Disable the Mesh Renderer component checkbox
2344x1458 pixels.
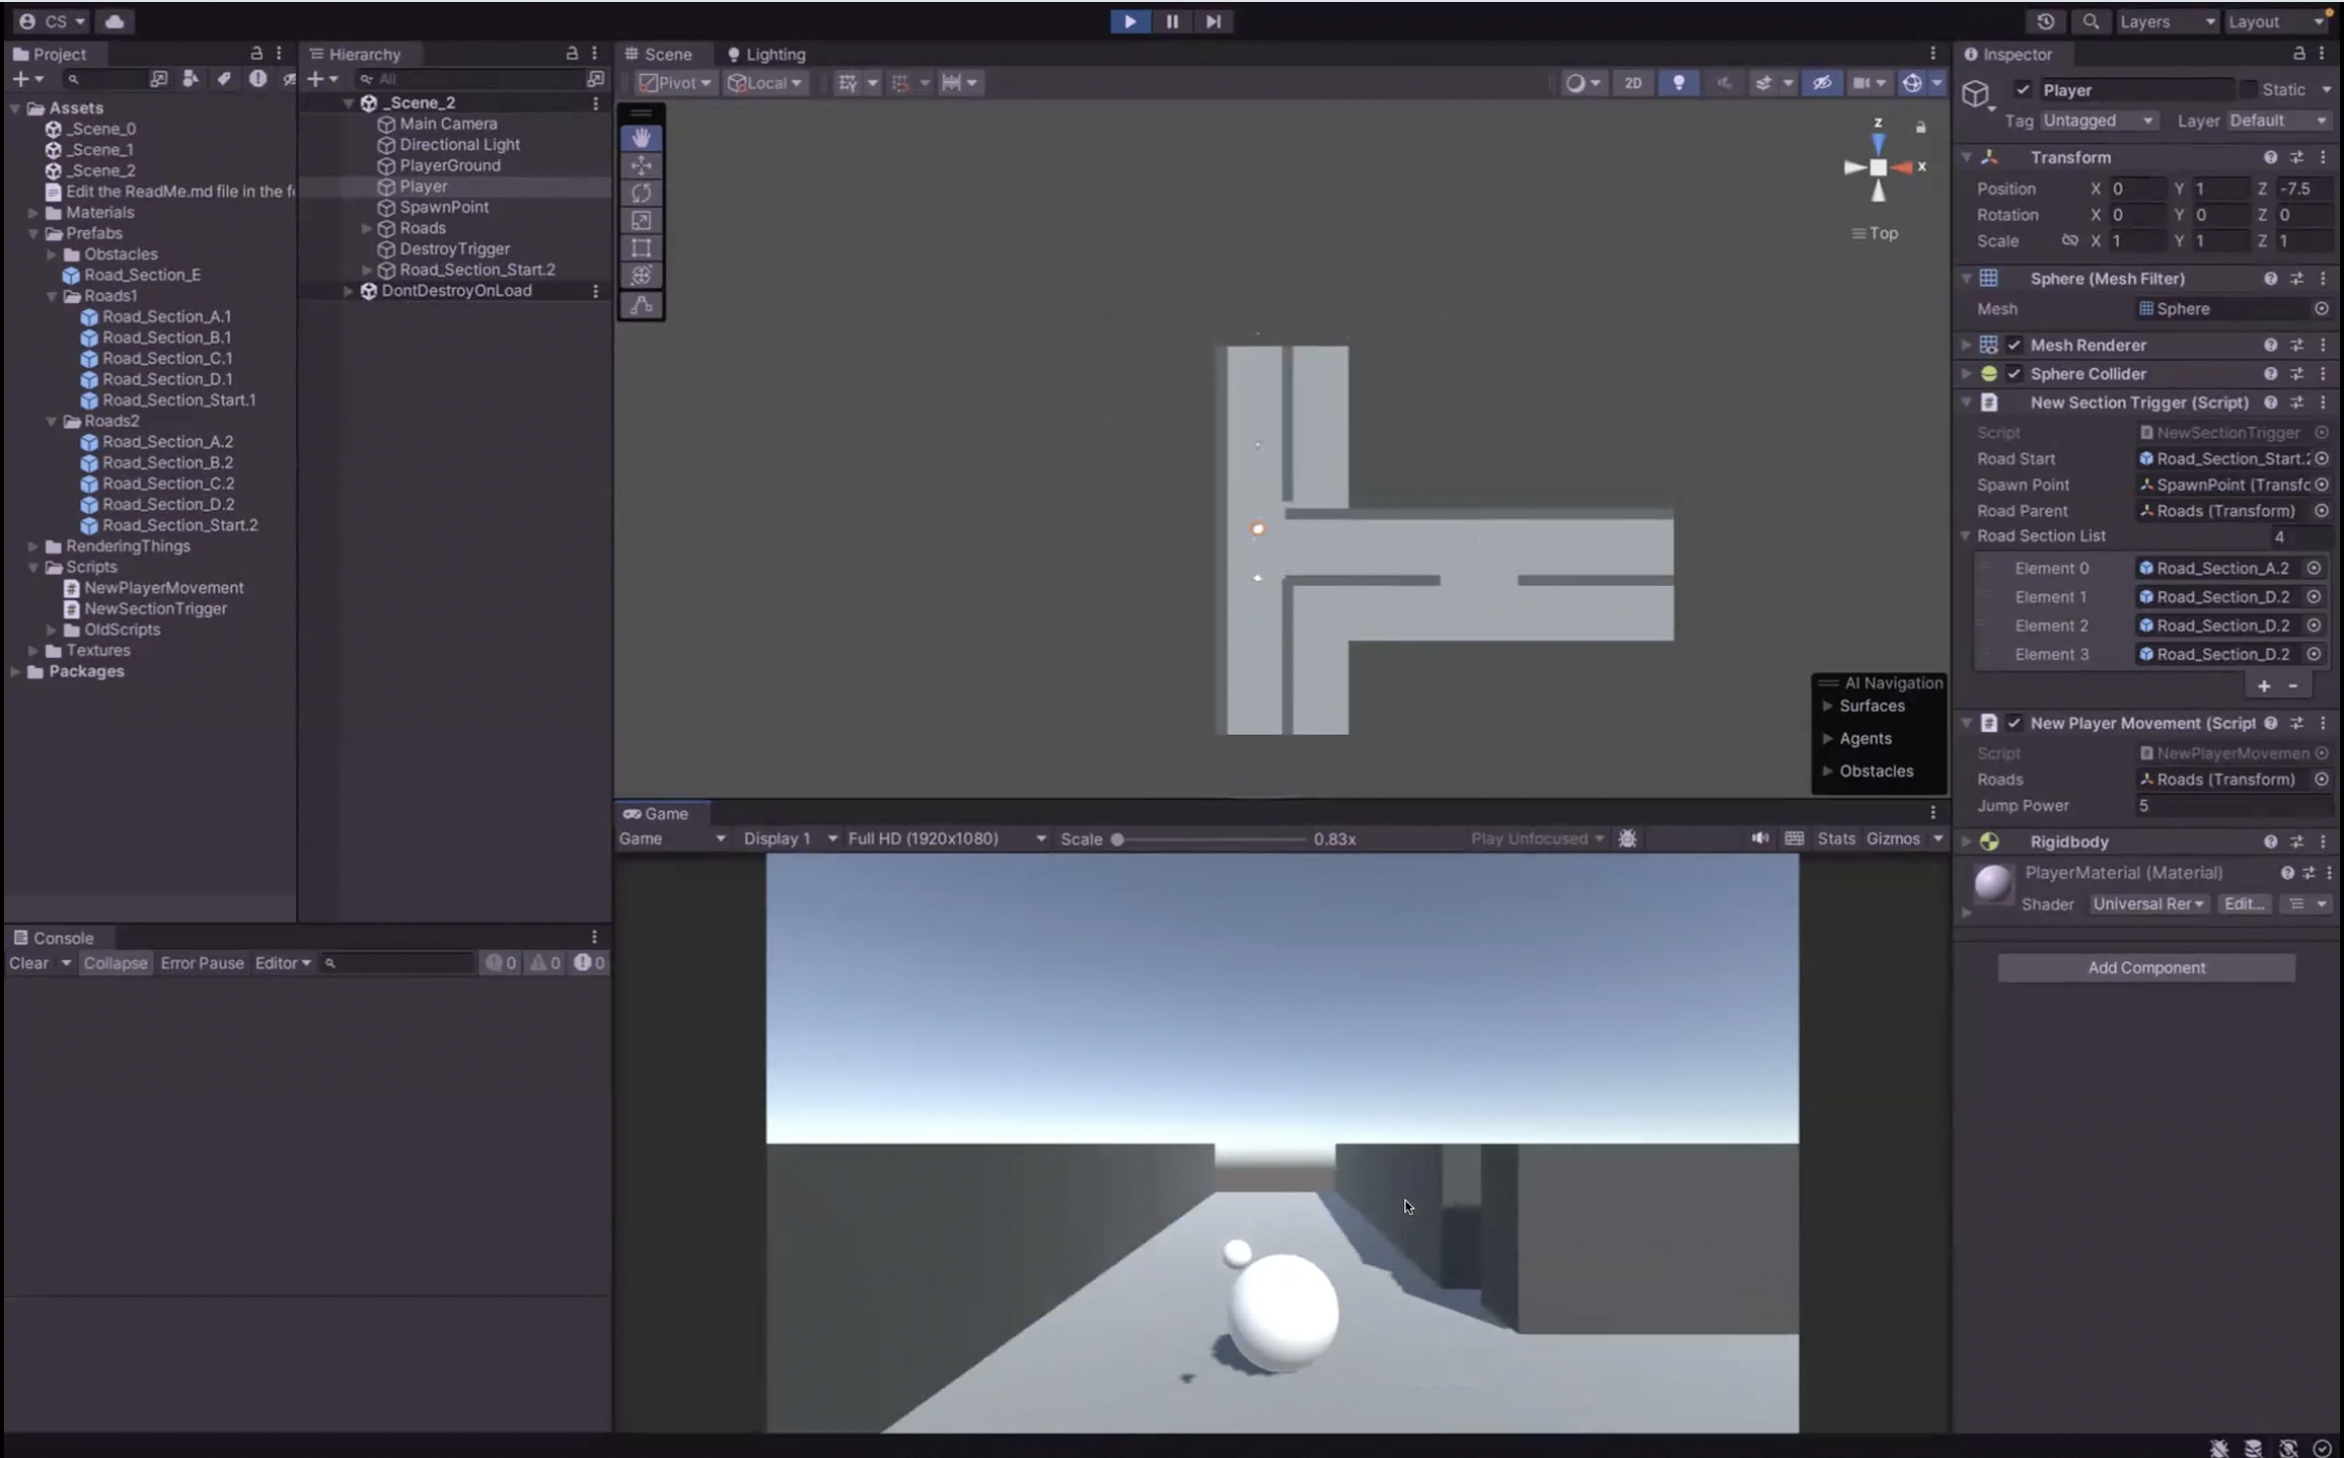coord(2014,345)
